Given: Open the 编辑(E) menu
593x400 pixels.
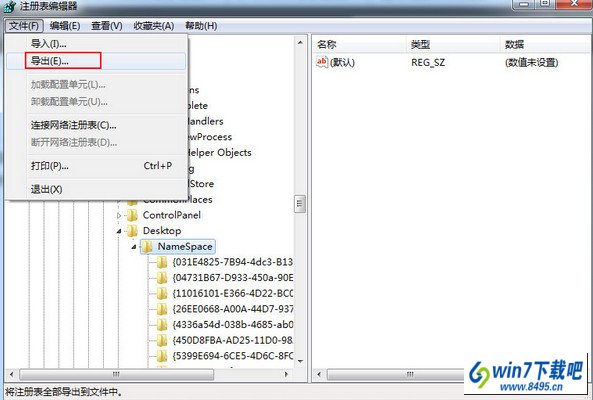Looking at the screenshot, I should (x=65, y=26).
